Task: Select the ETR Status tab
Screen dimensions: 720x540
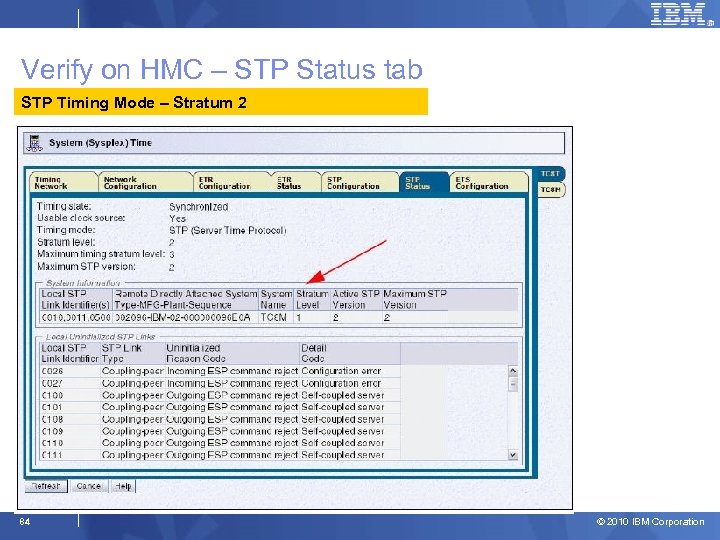Action: [x=296, y=182]
